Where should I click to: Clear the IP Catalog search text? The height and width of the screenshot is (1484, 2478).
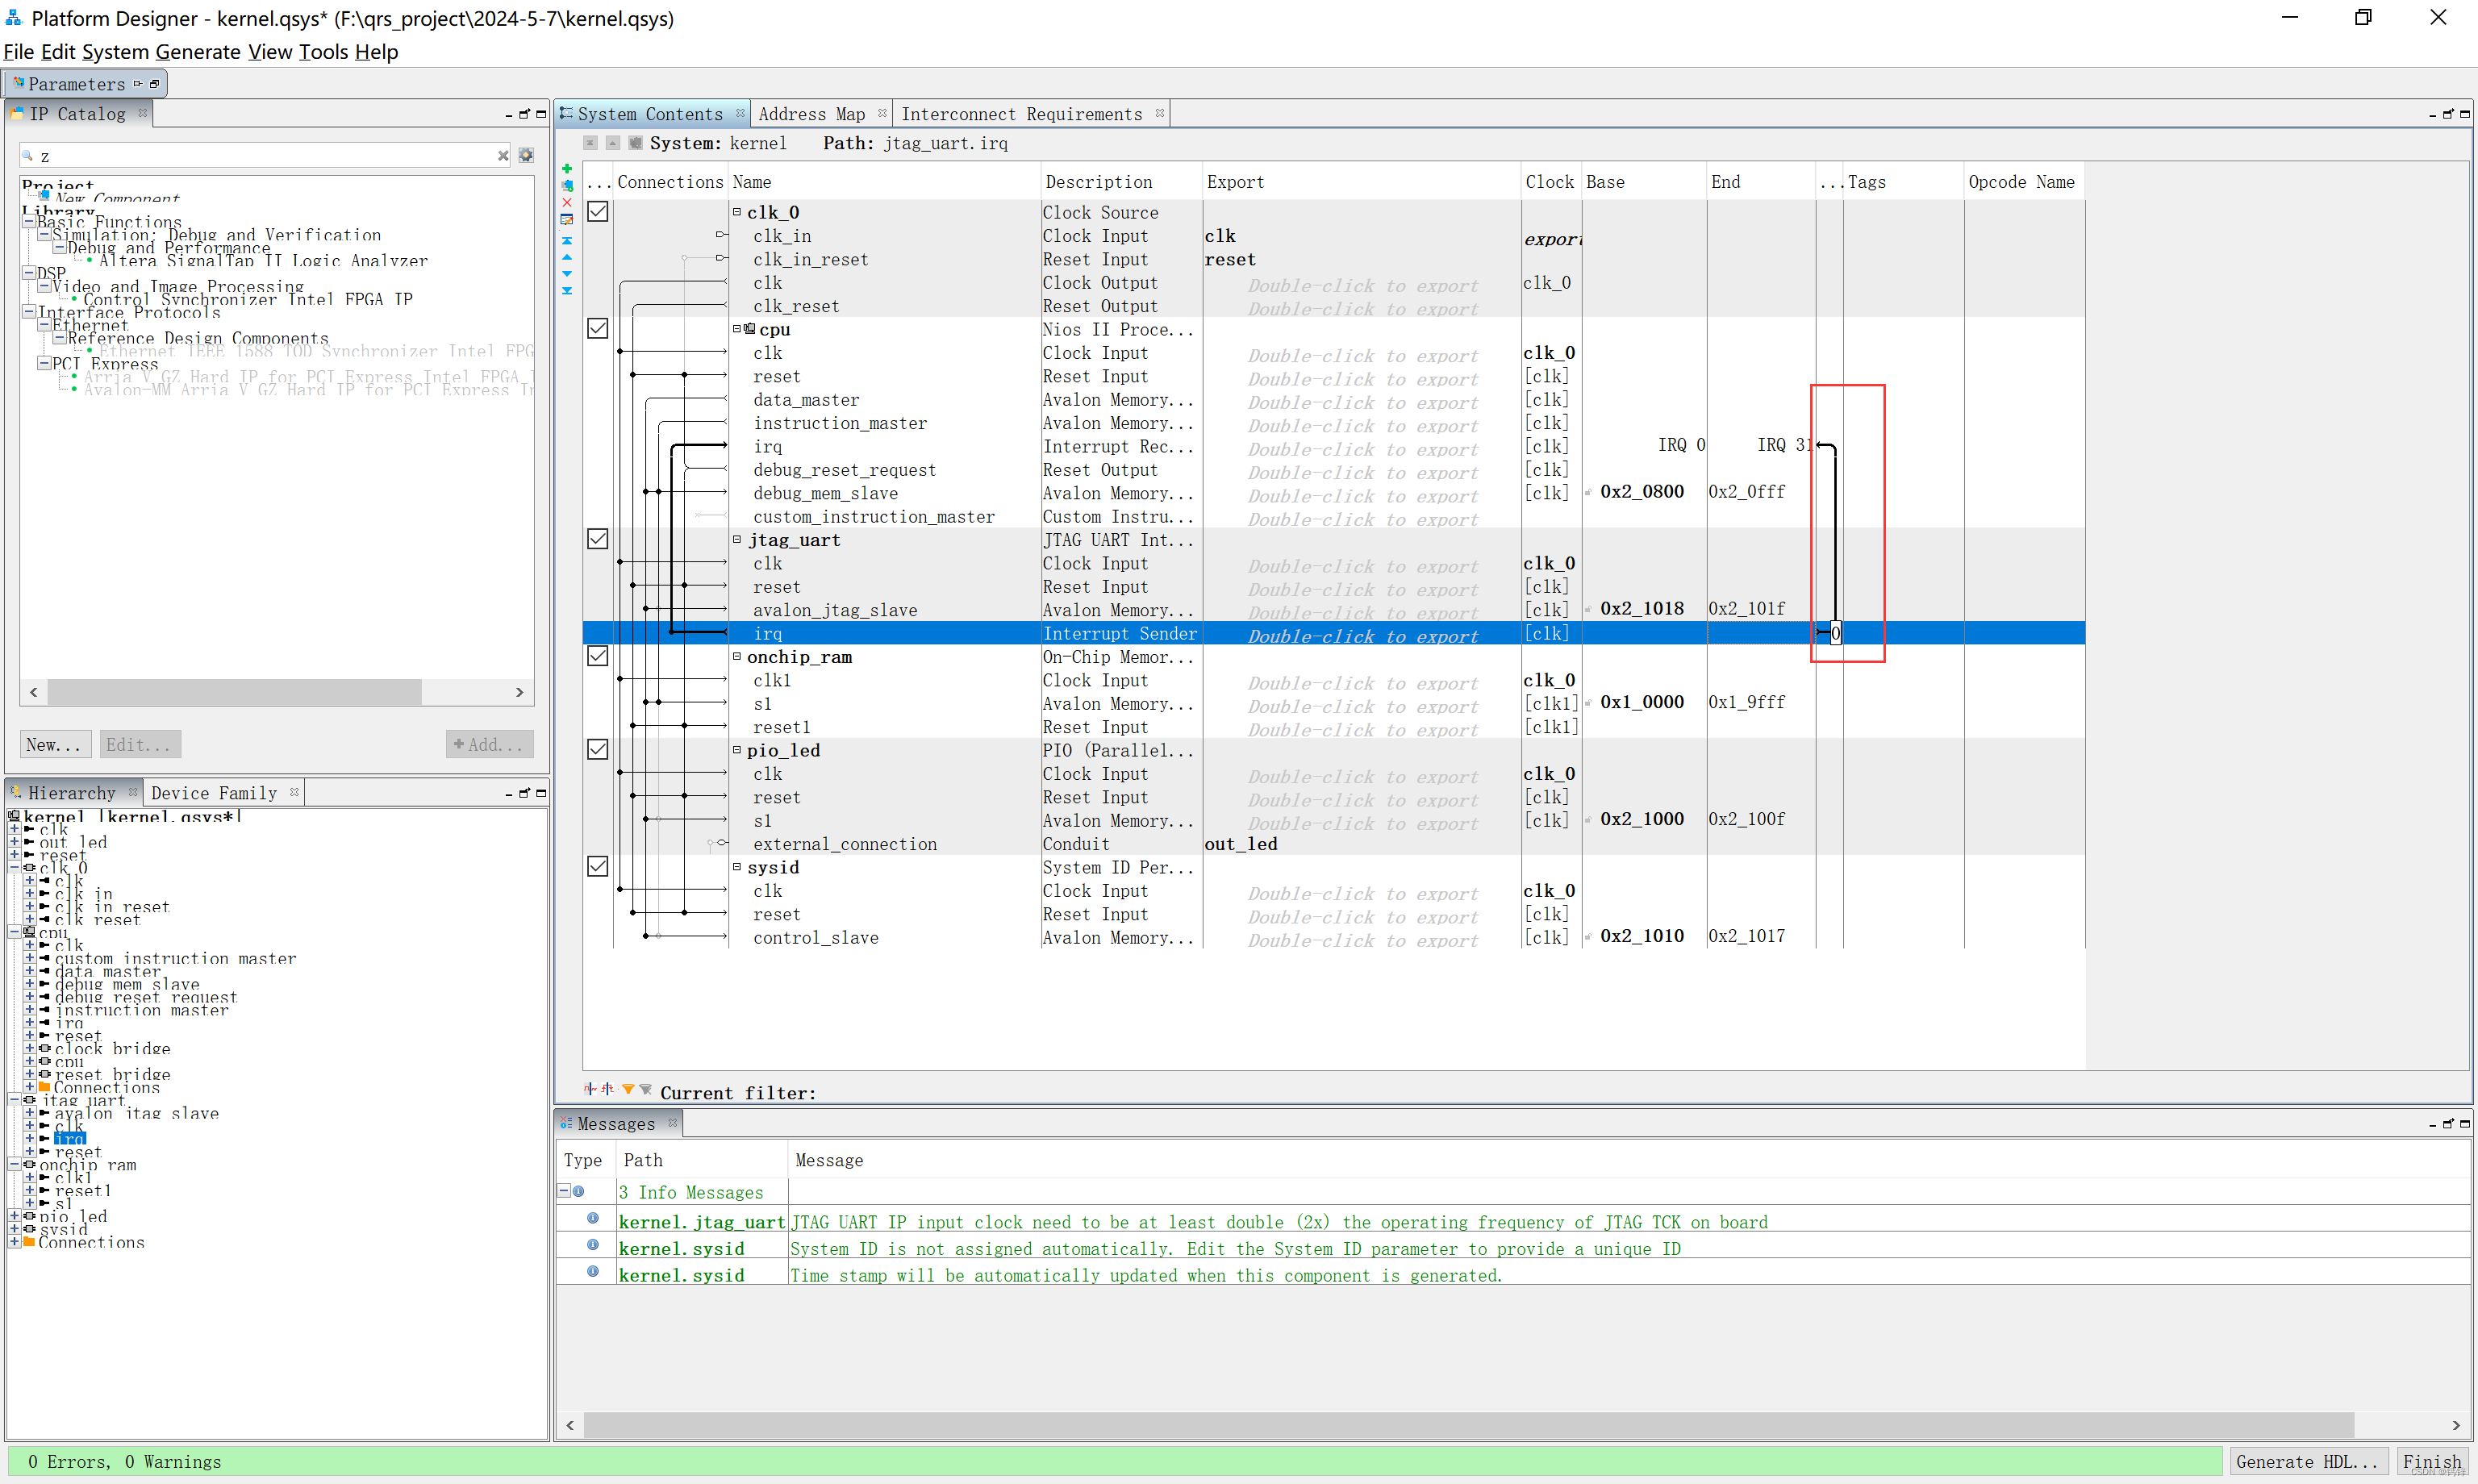click(x=503, y=155)
